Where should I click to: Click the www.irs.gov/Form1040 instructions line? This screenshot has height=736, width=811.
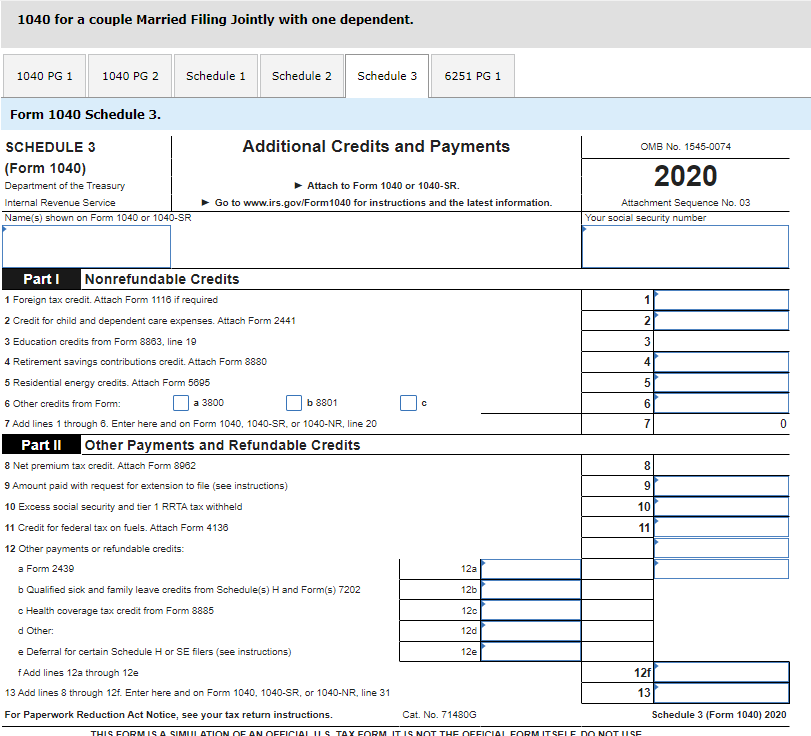(x=377, y=203)
